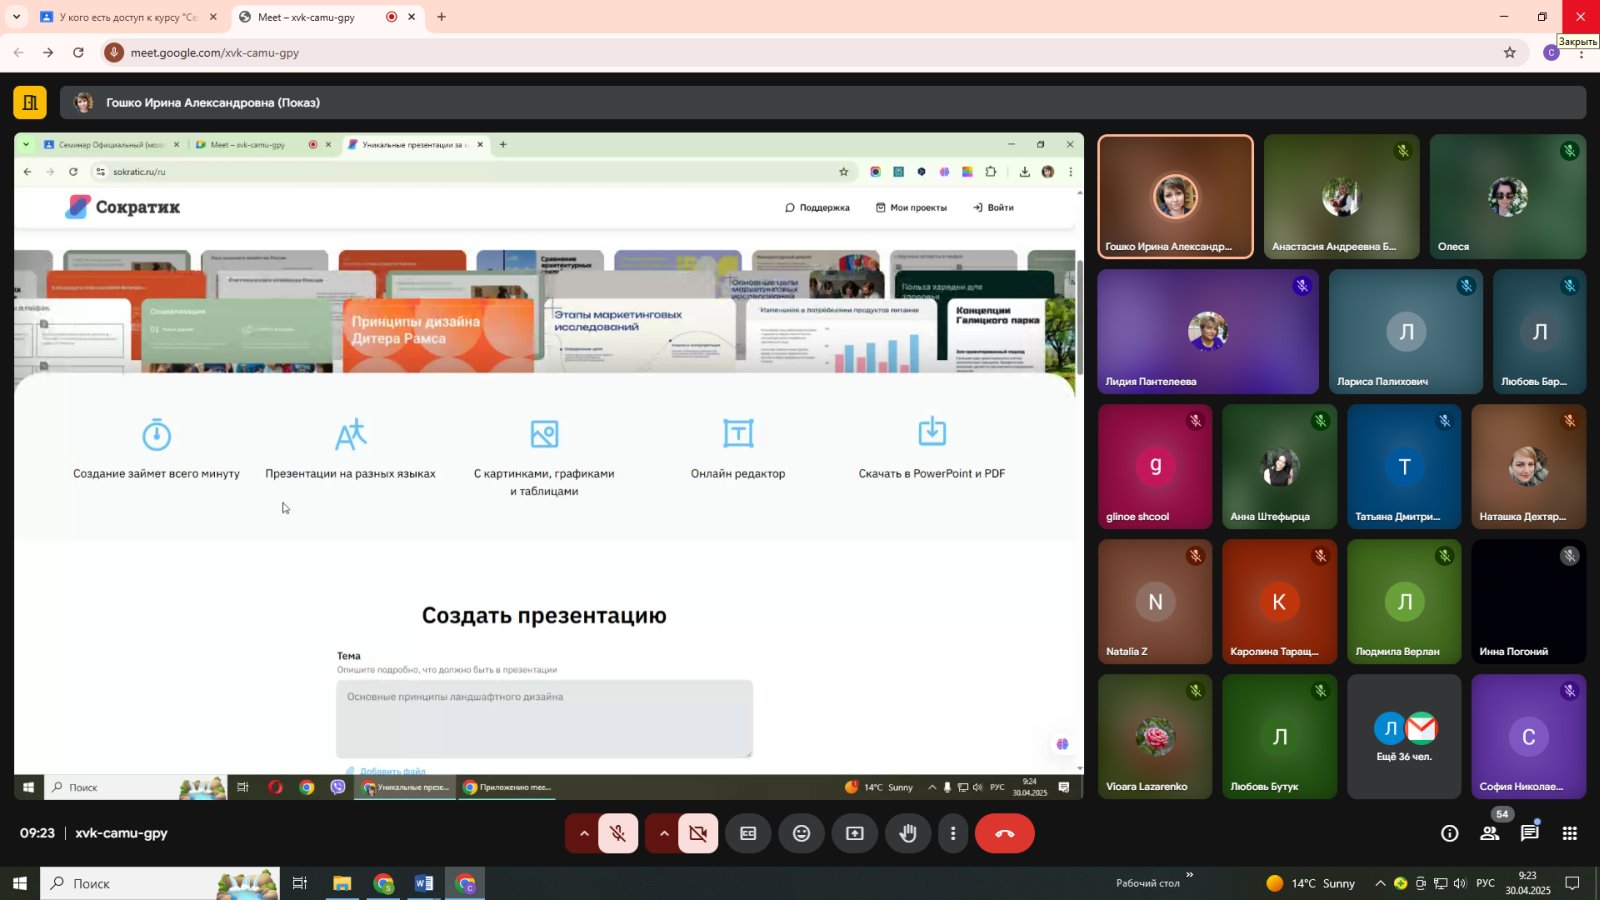Open the 'Ещё 36 чел.' participants tile
This screenshot has height=900, width=1600.
(x=1404, y=737)
